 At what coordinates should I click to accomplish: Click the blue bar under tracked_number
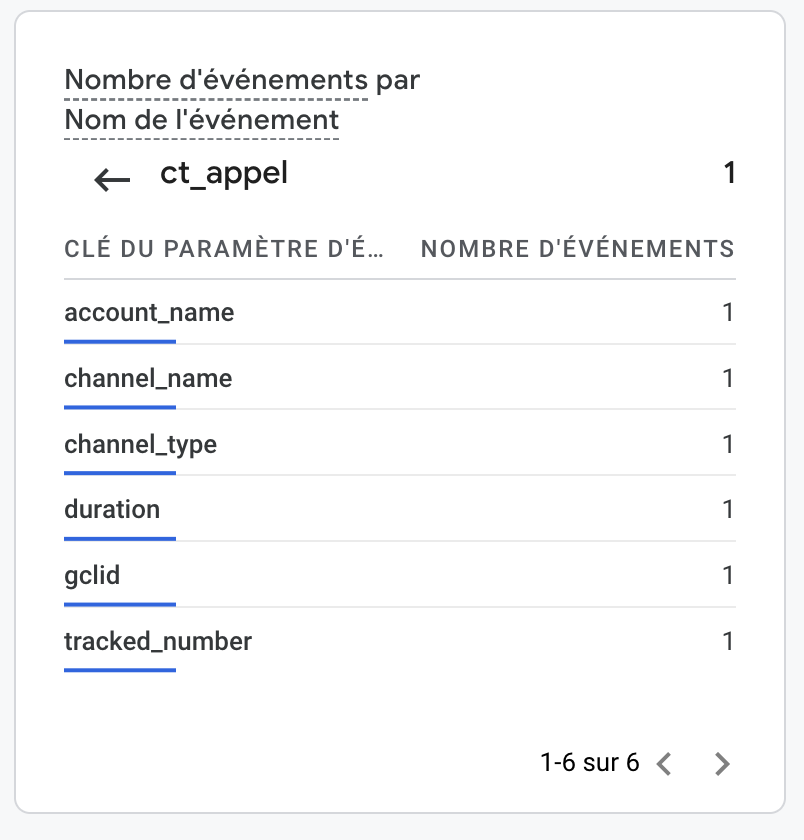[x=120, y=670]
